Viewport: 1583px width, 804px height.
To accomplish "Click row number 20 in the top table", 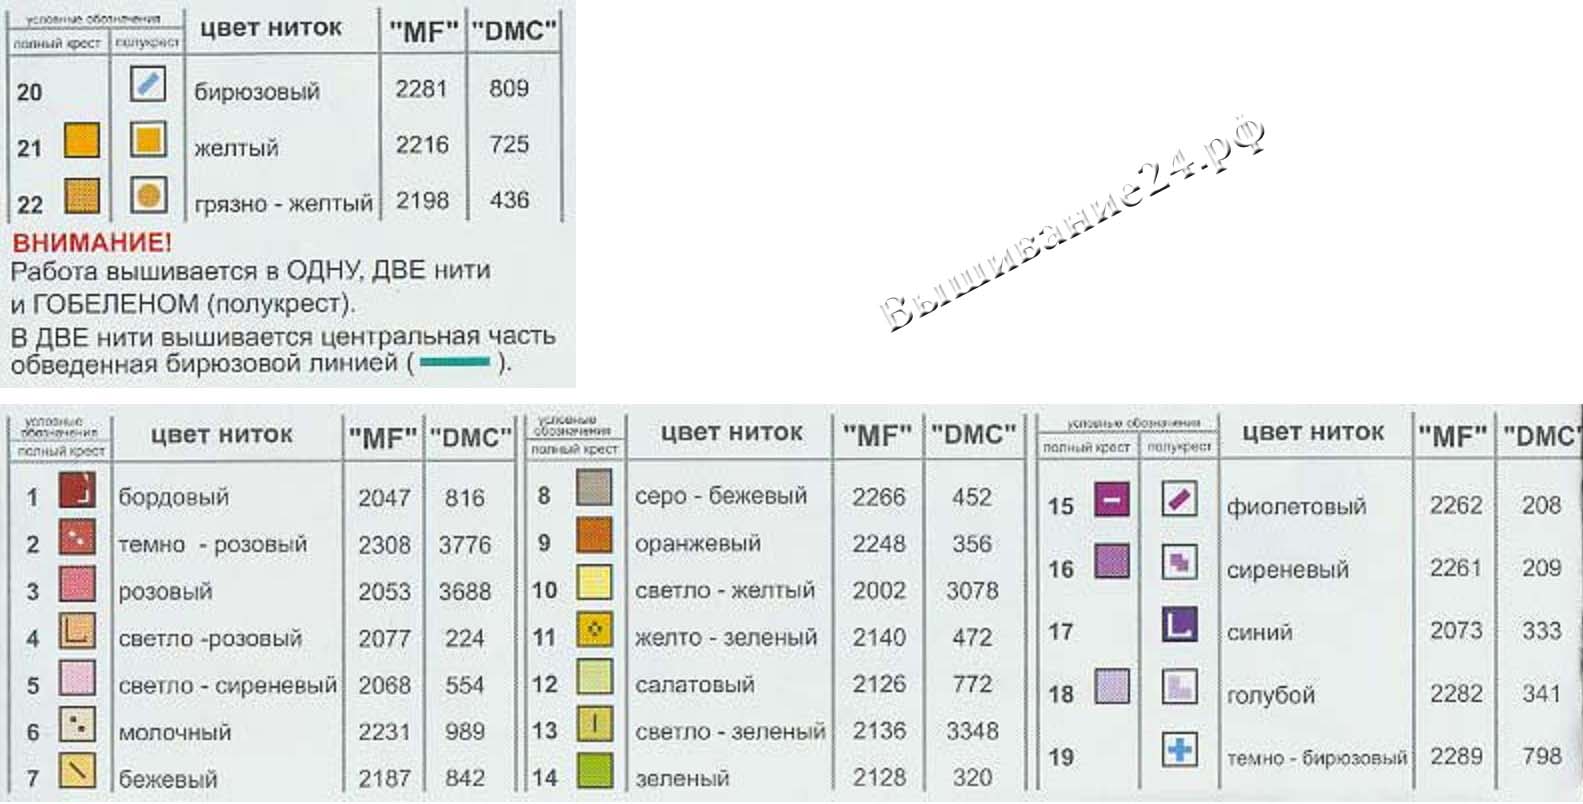I will (x=30, y=92).
